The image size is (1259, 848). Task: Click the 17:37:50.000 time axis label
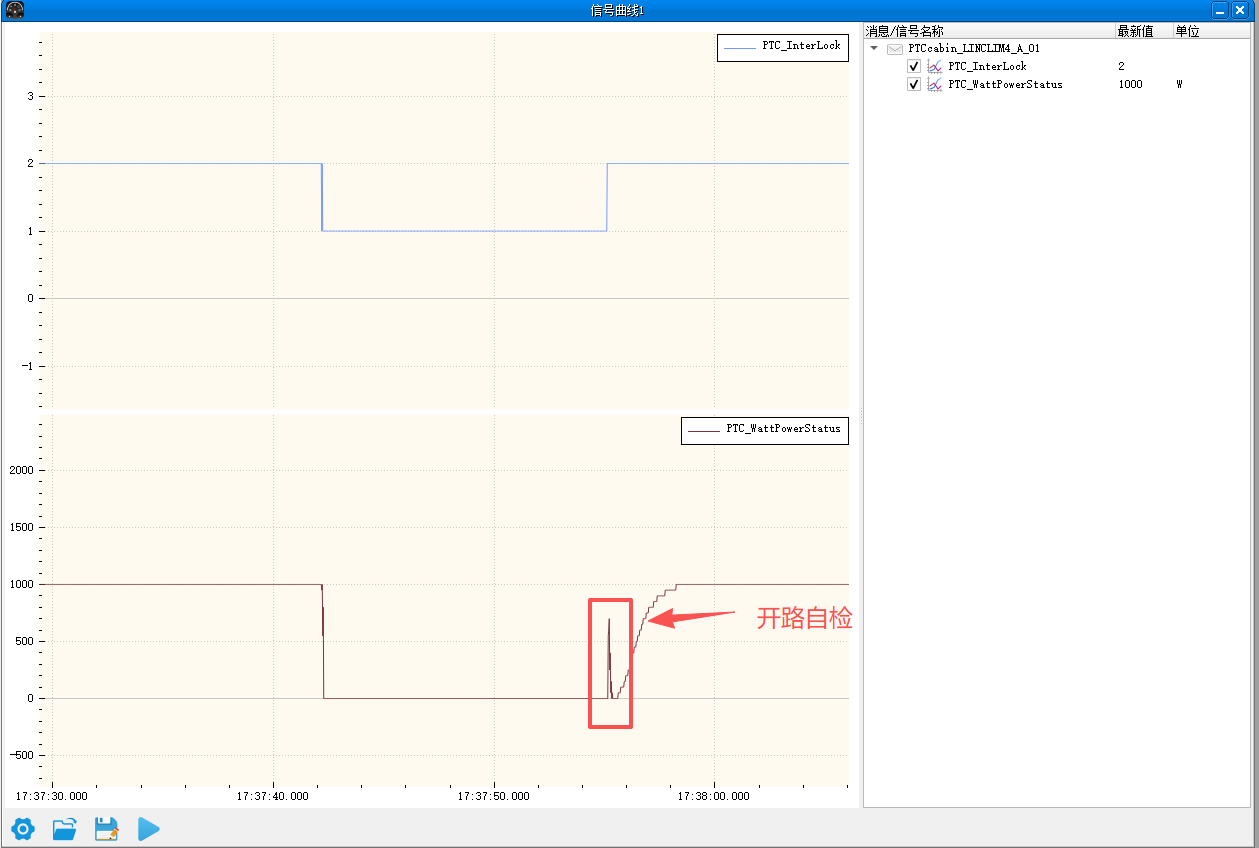[x=494, y=796]
